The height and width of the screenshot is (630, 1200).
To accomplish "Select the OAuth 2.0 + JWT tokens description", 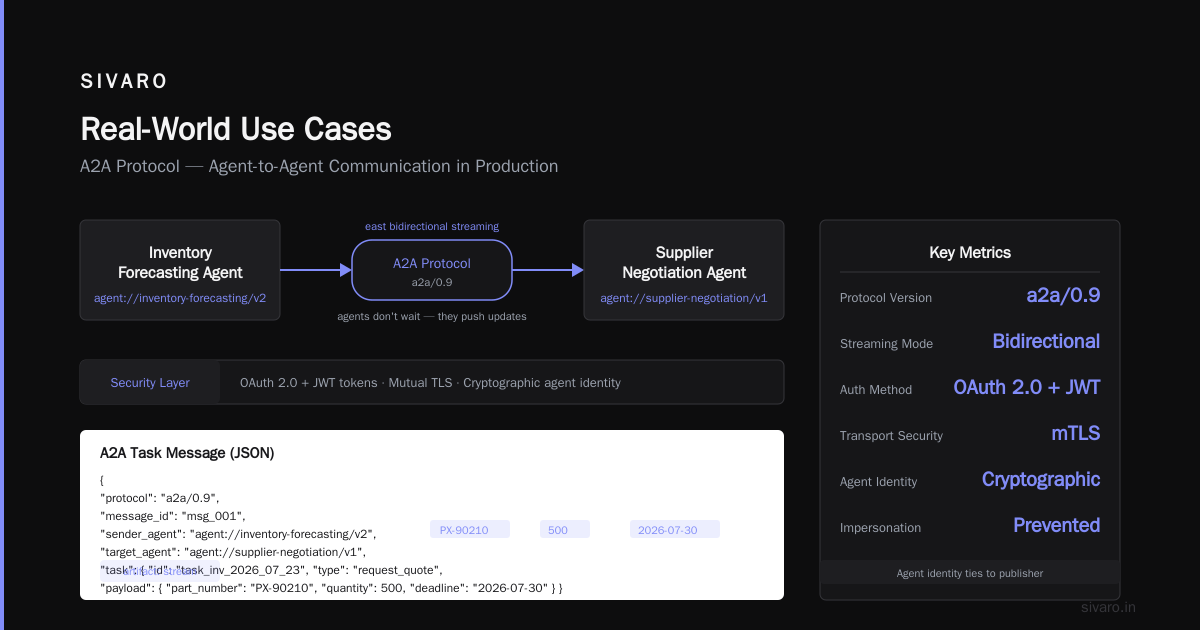I will [430, 382].
